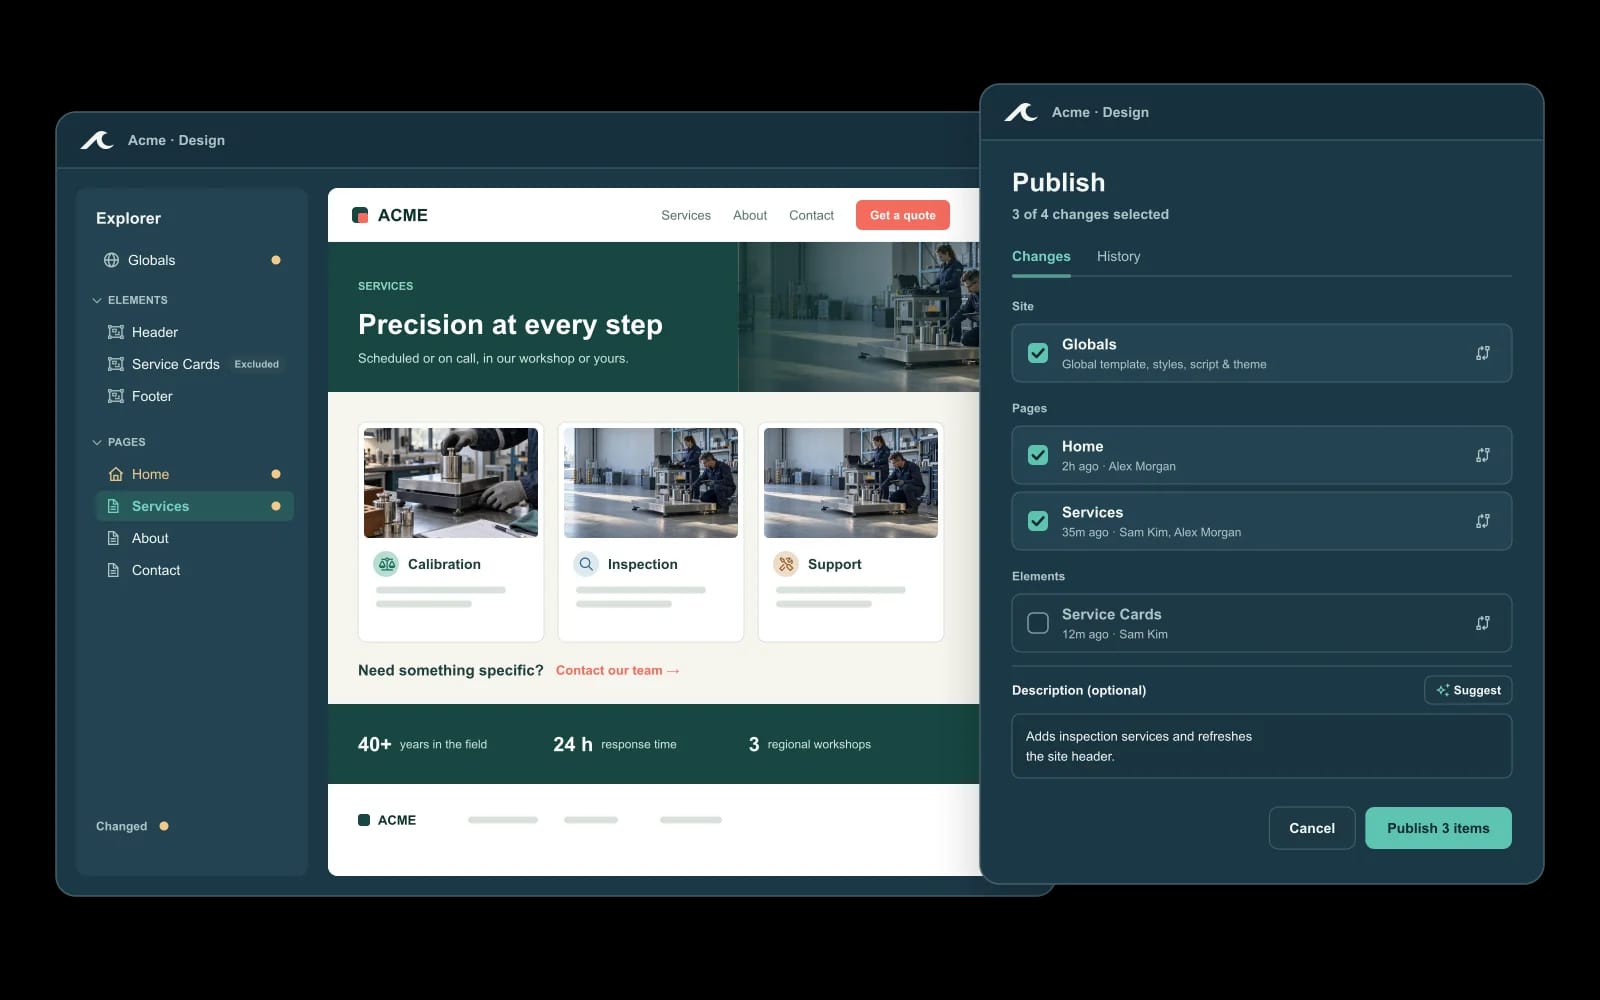Click the Header element icon in Explorer

(x=116, y=332)
